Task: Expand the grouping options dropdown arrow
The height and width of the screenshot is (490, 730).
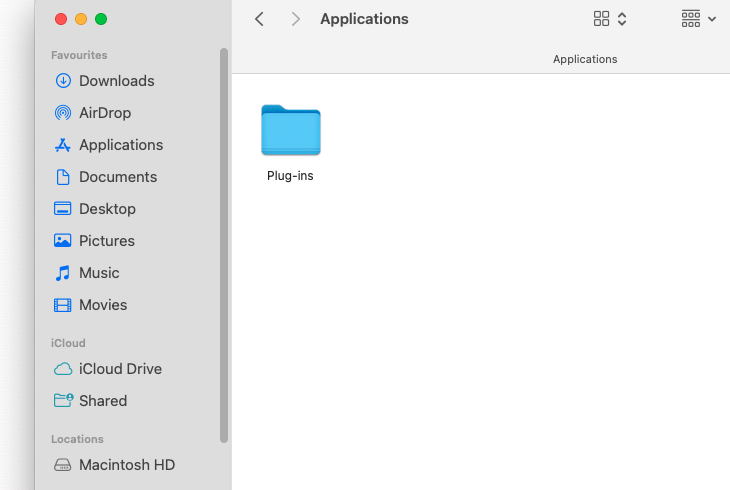Action: click(712, 19)
